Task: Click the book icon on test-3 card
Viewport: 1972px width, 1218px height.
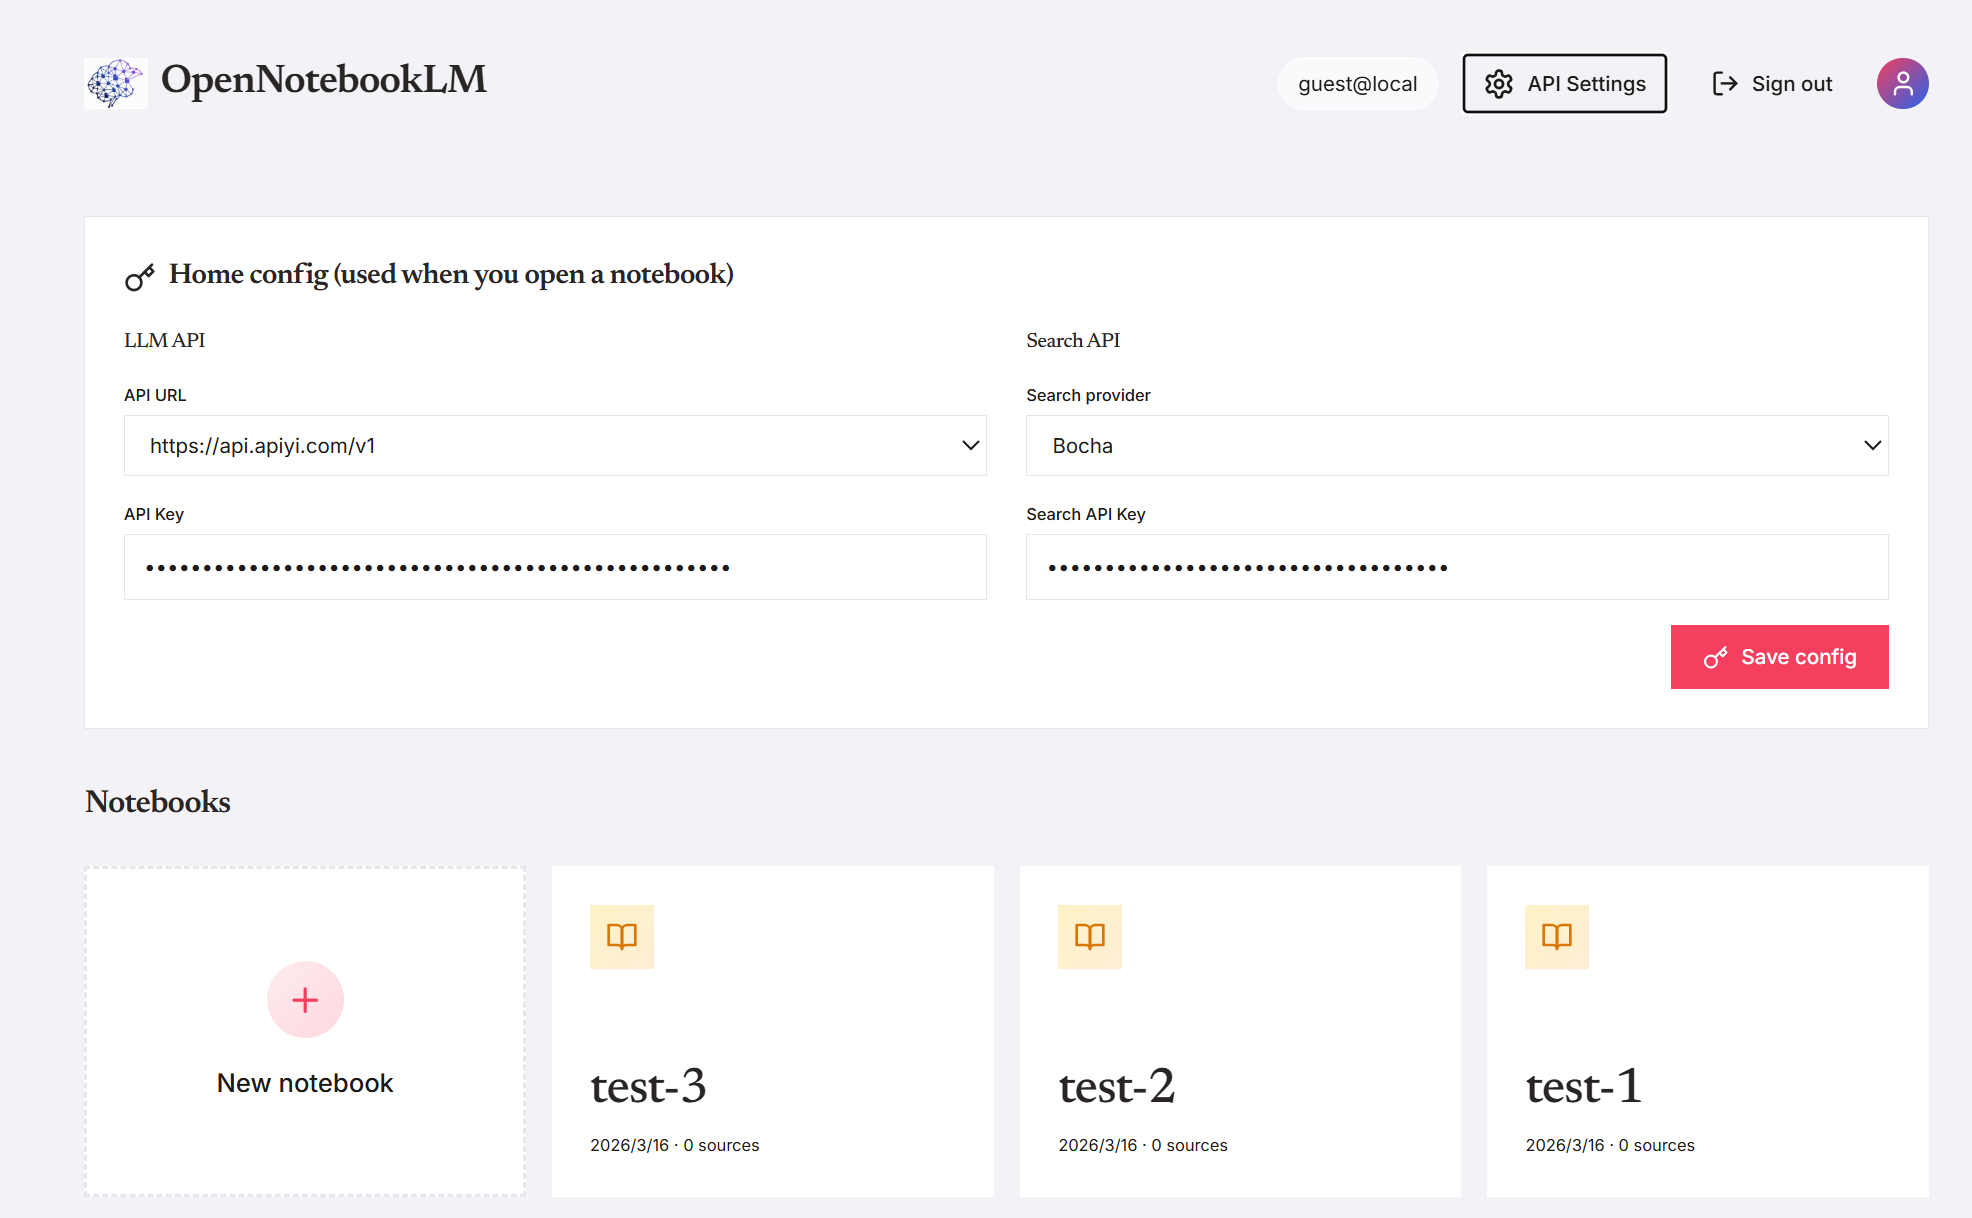Action: pos(622,937)
